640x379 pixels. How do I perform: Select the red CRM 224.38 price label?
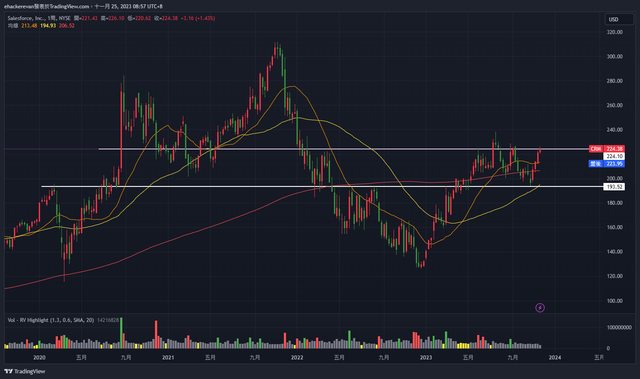(607, 149)
